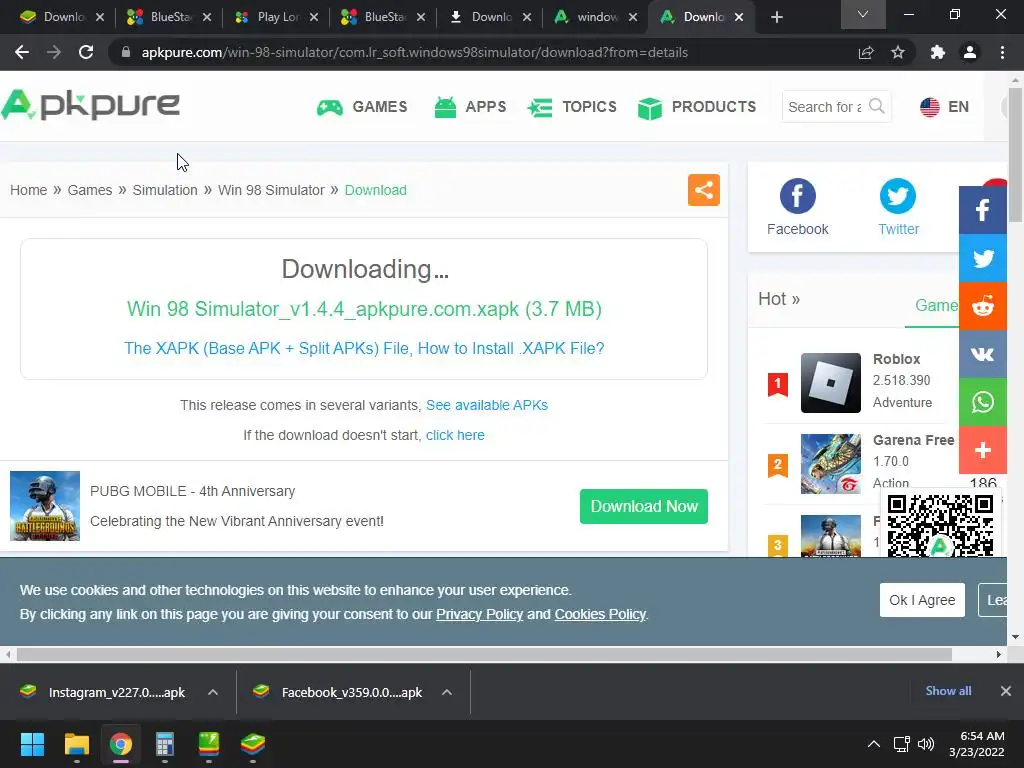This screenshot has width=1024, height=768.
Task: Click the Win 98 Simulator xapk file link
Action: click(364, 309)
